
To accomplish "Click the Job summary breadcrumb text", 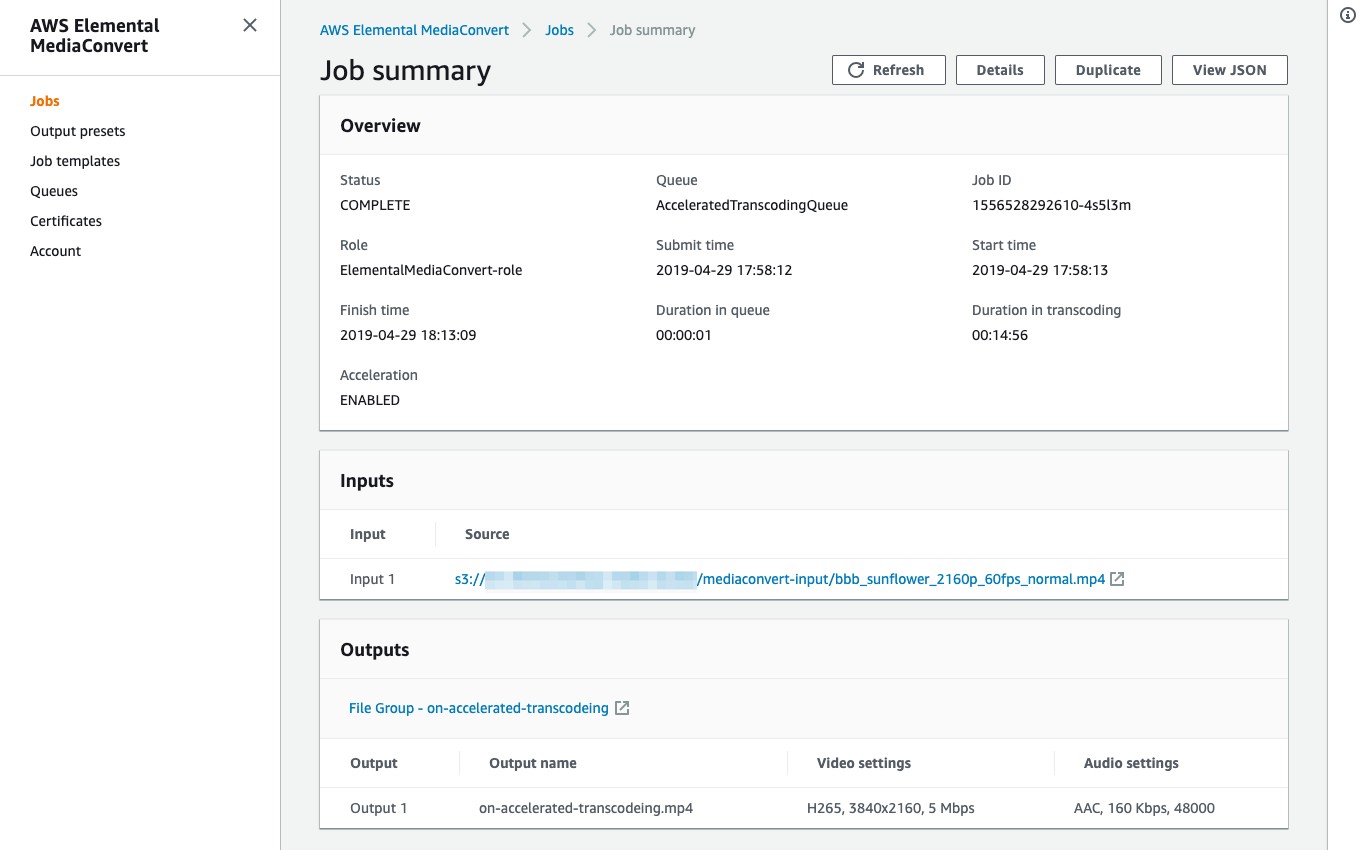I will 652,30.
